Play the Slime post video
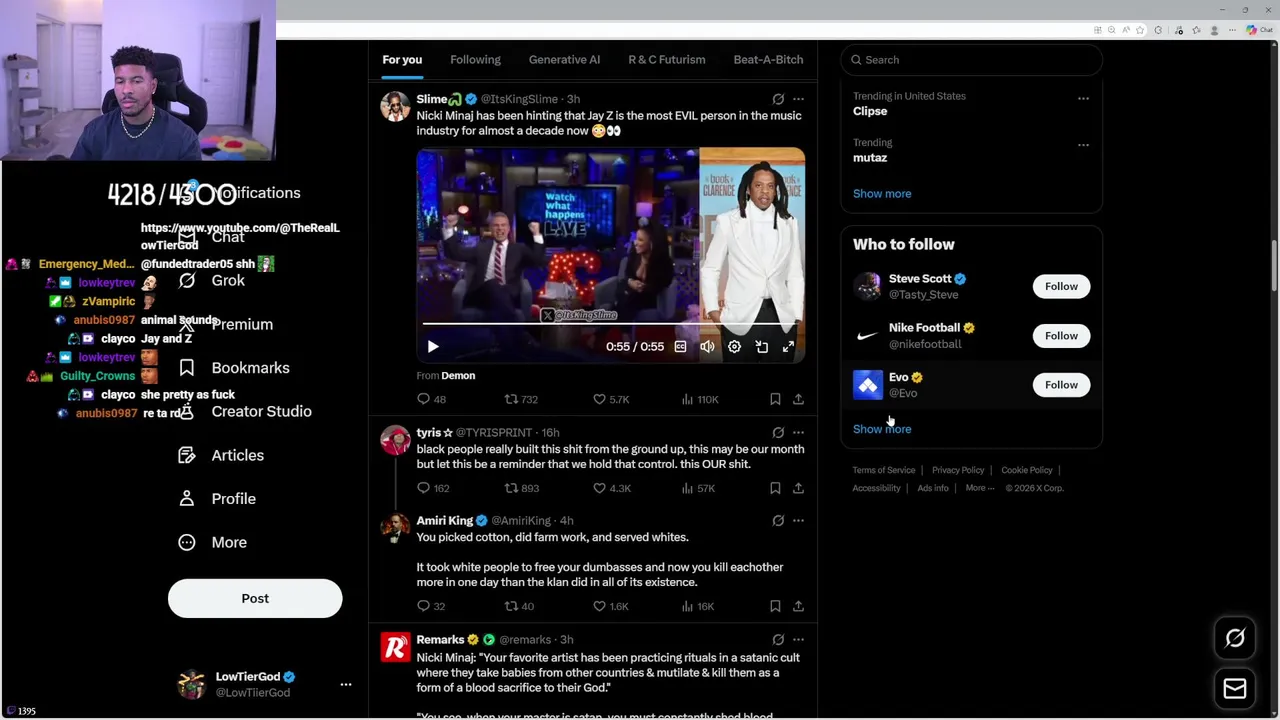1280x720 pixels. (x=432, y=346)
